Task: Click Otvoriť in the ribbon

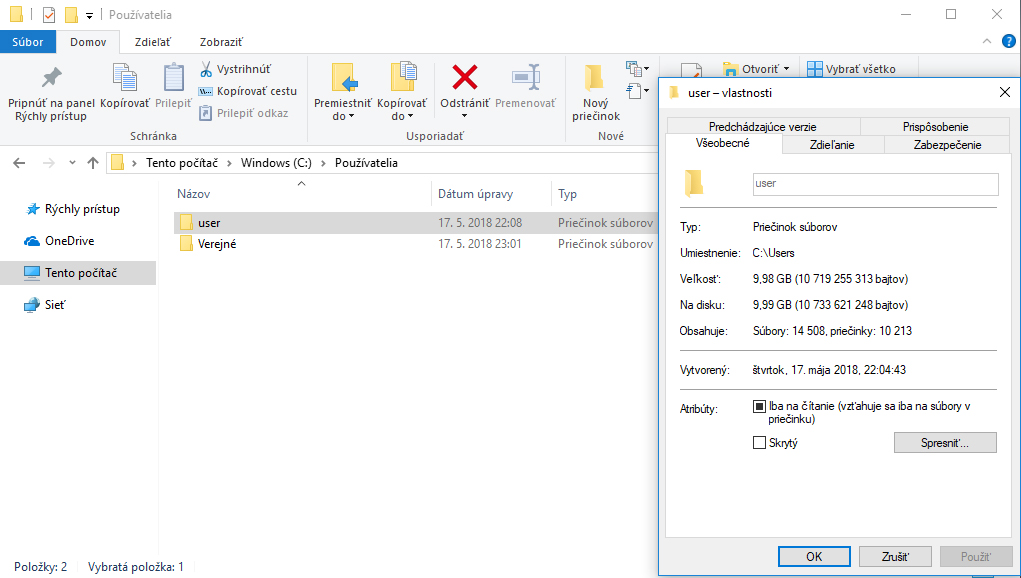Action: click(x=755, y=69)
